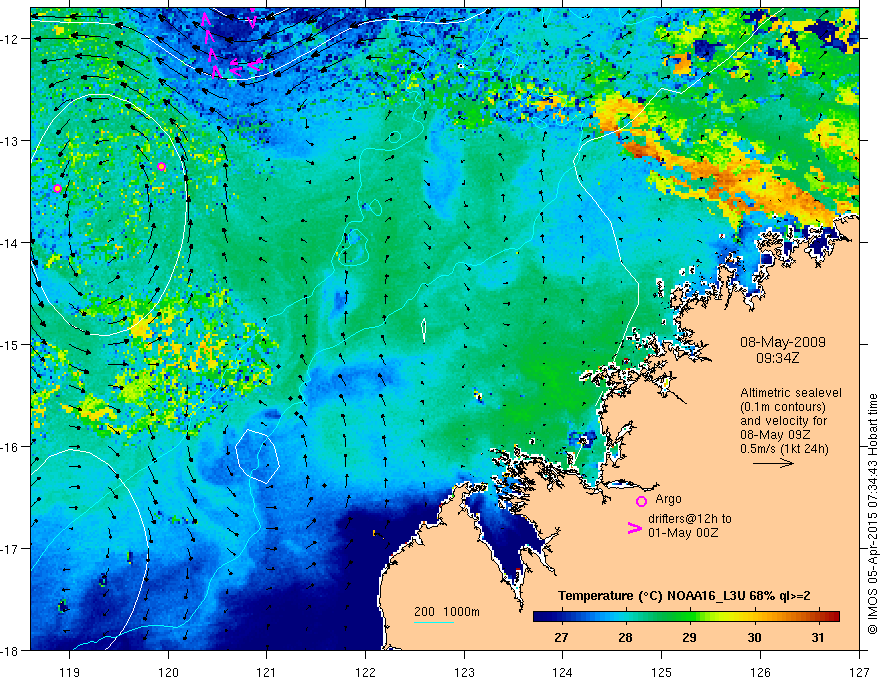Click the small white hexagonal contour near 121E 16S
This screenshot has height=680, width=880.
pos(258,456)
